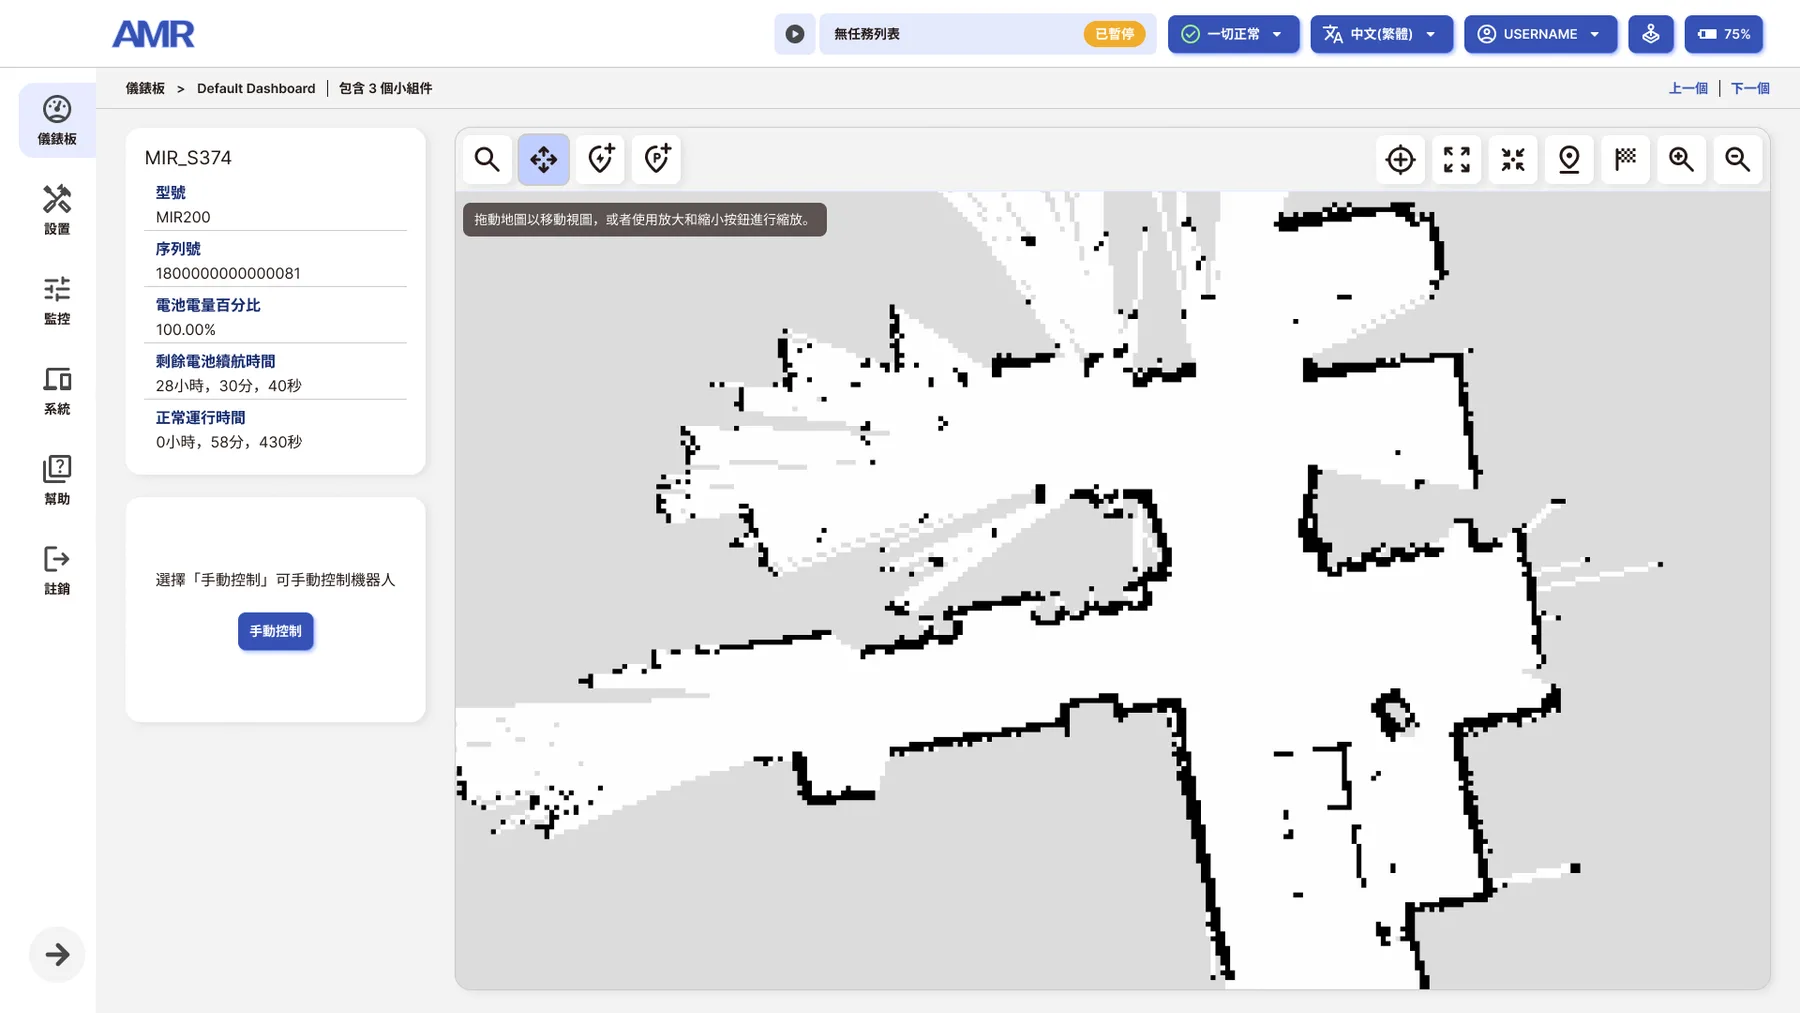Go to 下一個 dashboard link
The height and width of the screenshot is (1013, 1800).
pos(1750,88)
